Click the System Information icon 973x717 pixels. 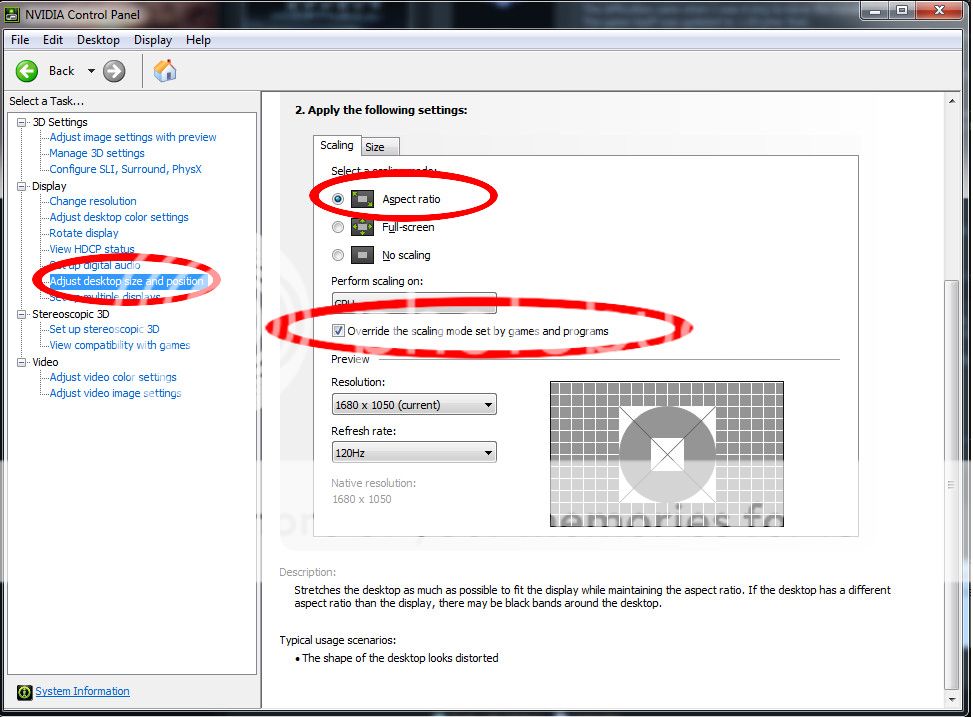(x=24, y=692)
